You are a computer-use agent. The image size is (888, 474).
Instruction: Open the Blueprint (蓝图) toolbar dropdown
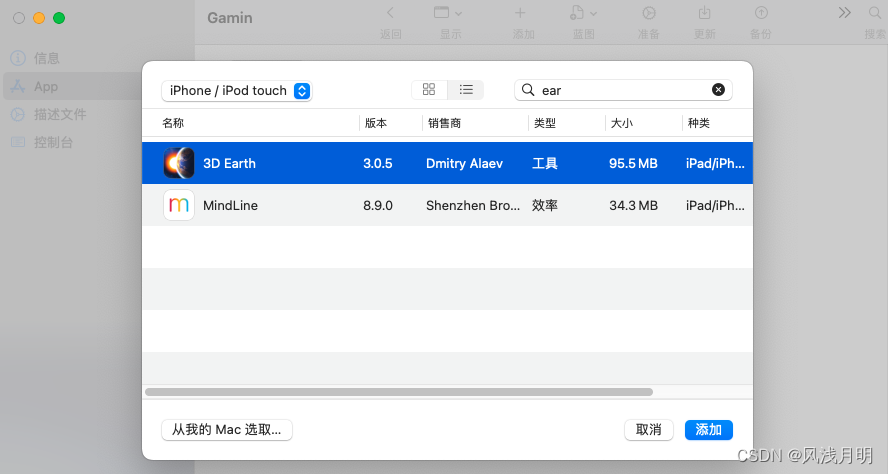pyautogui.click(x=583, y=13)
